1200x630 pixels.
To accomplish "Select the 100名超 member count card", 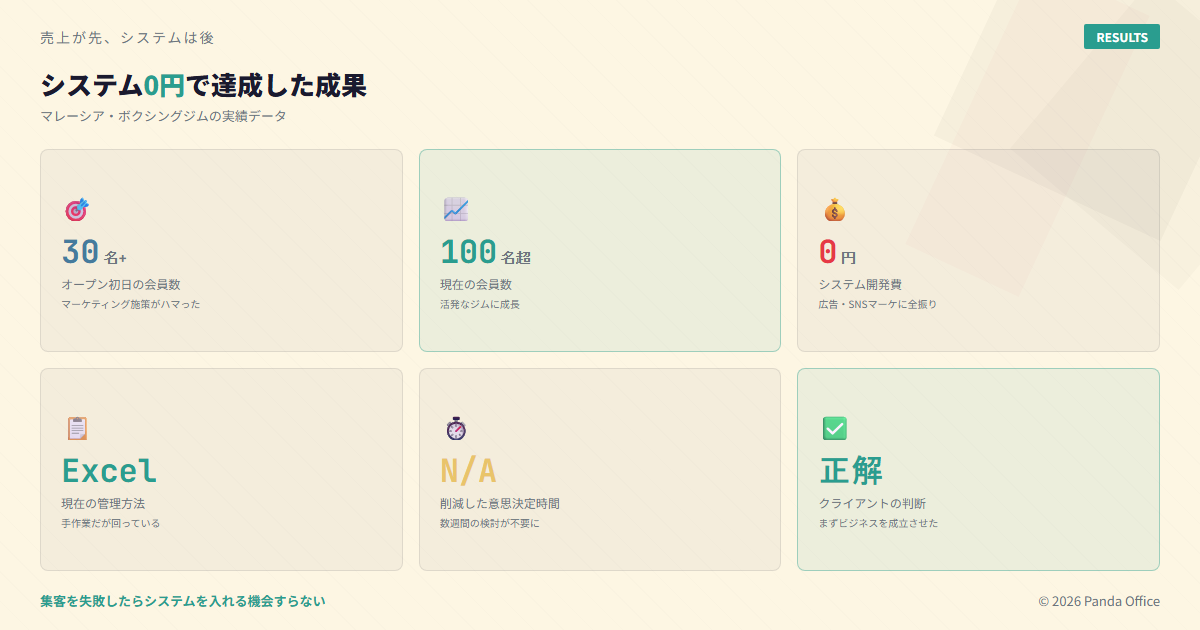I will [599, 250].
